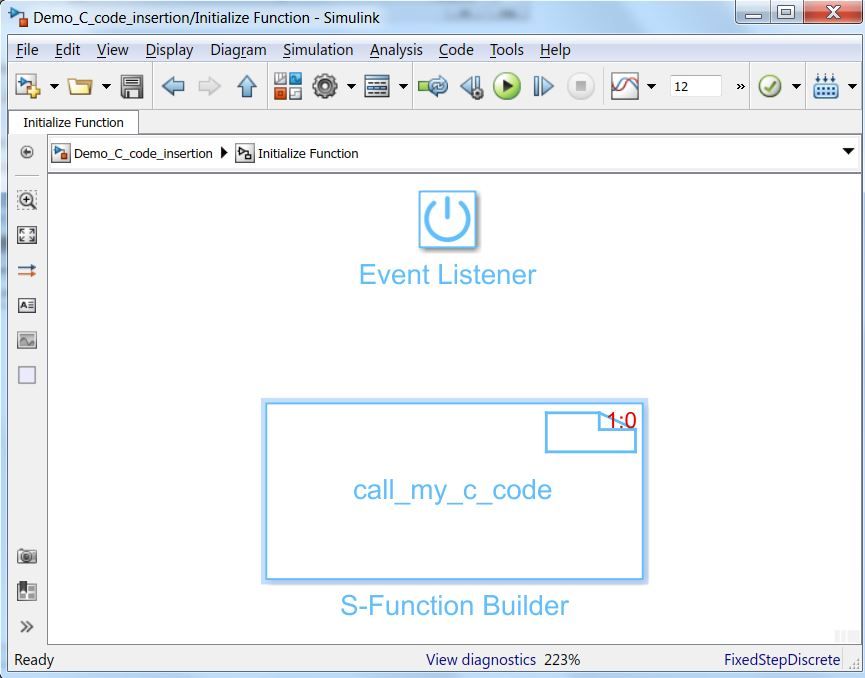Open the Edit menu

67,50
